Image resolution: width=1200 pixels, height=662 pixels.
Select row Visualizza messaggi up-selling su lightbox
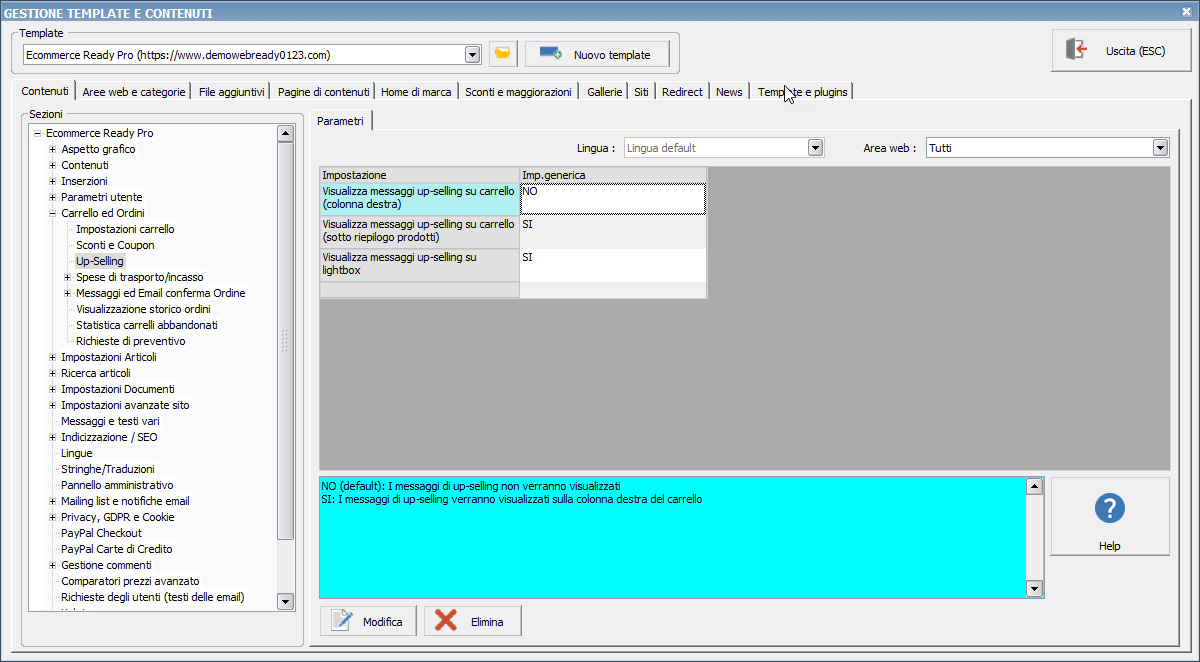click(x=420, y=264)
